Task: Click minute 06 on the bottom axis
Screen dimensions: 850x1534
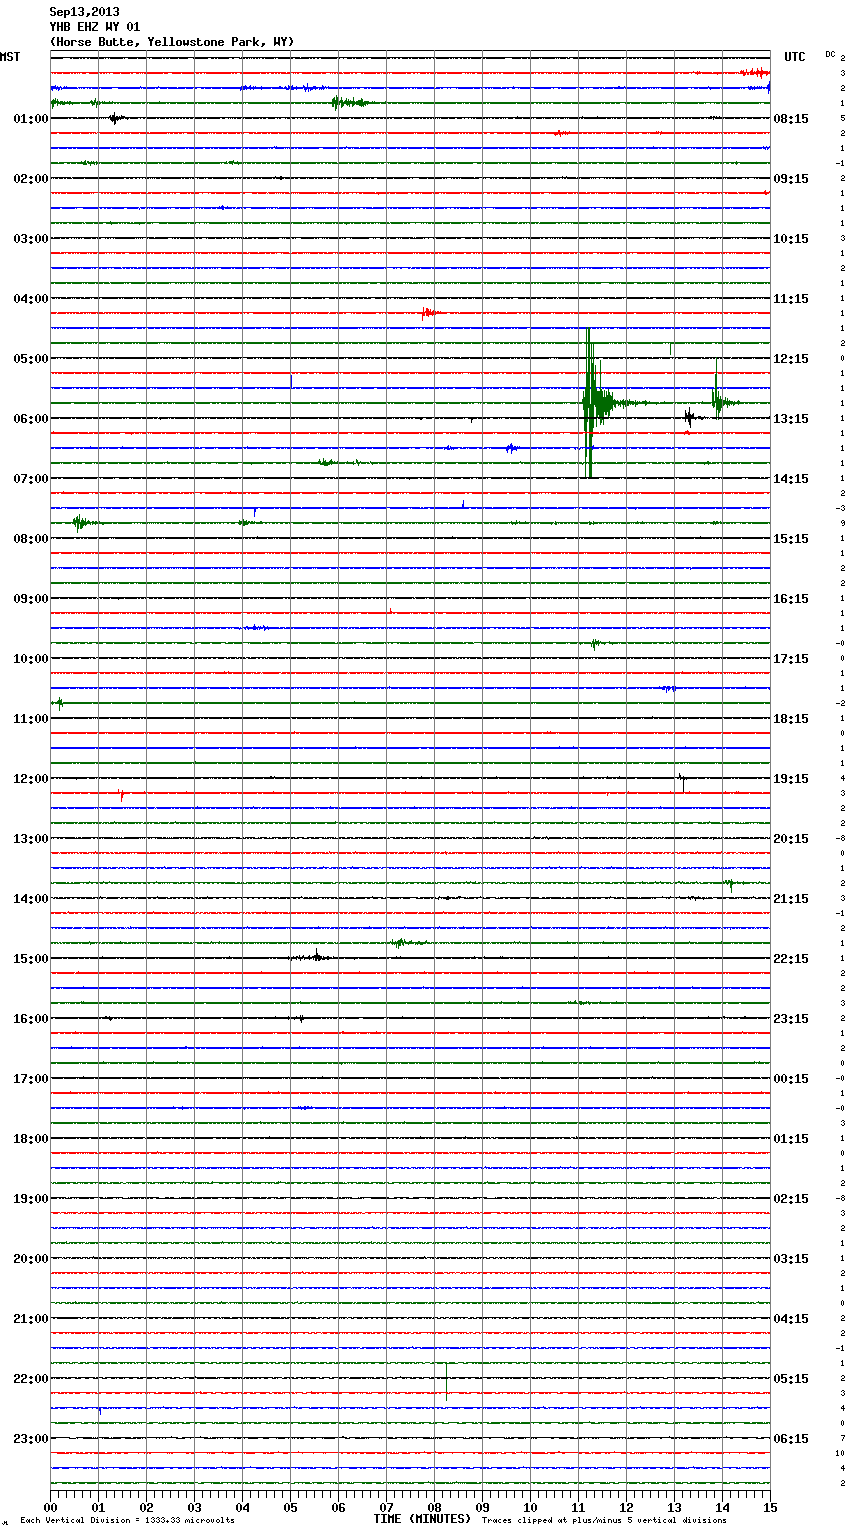Action: click(338, 1507)
